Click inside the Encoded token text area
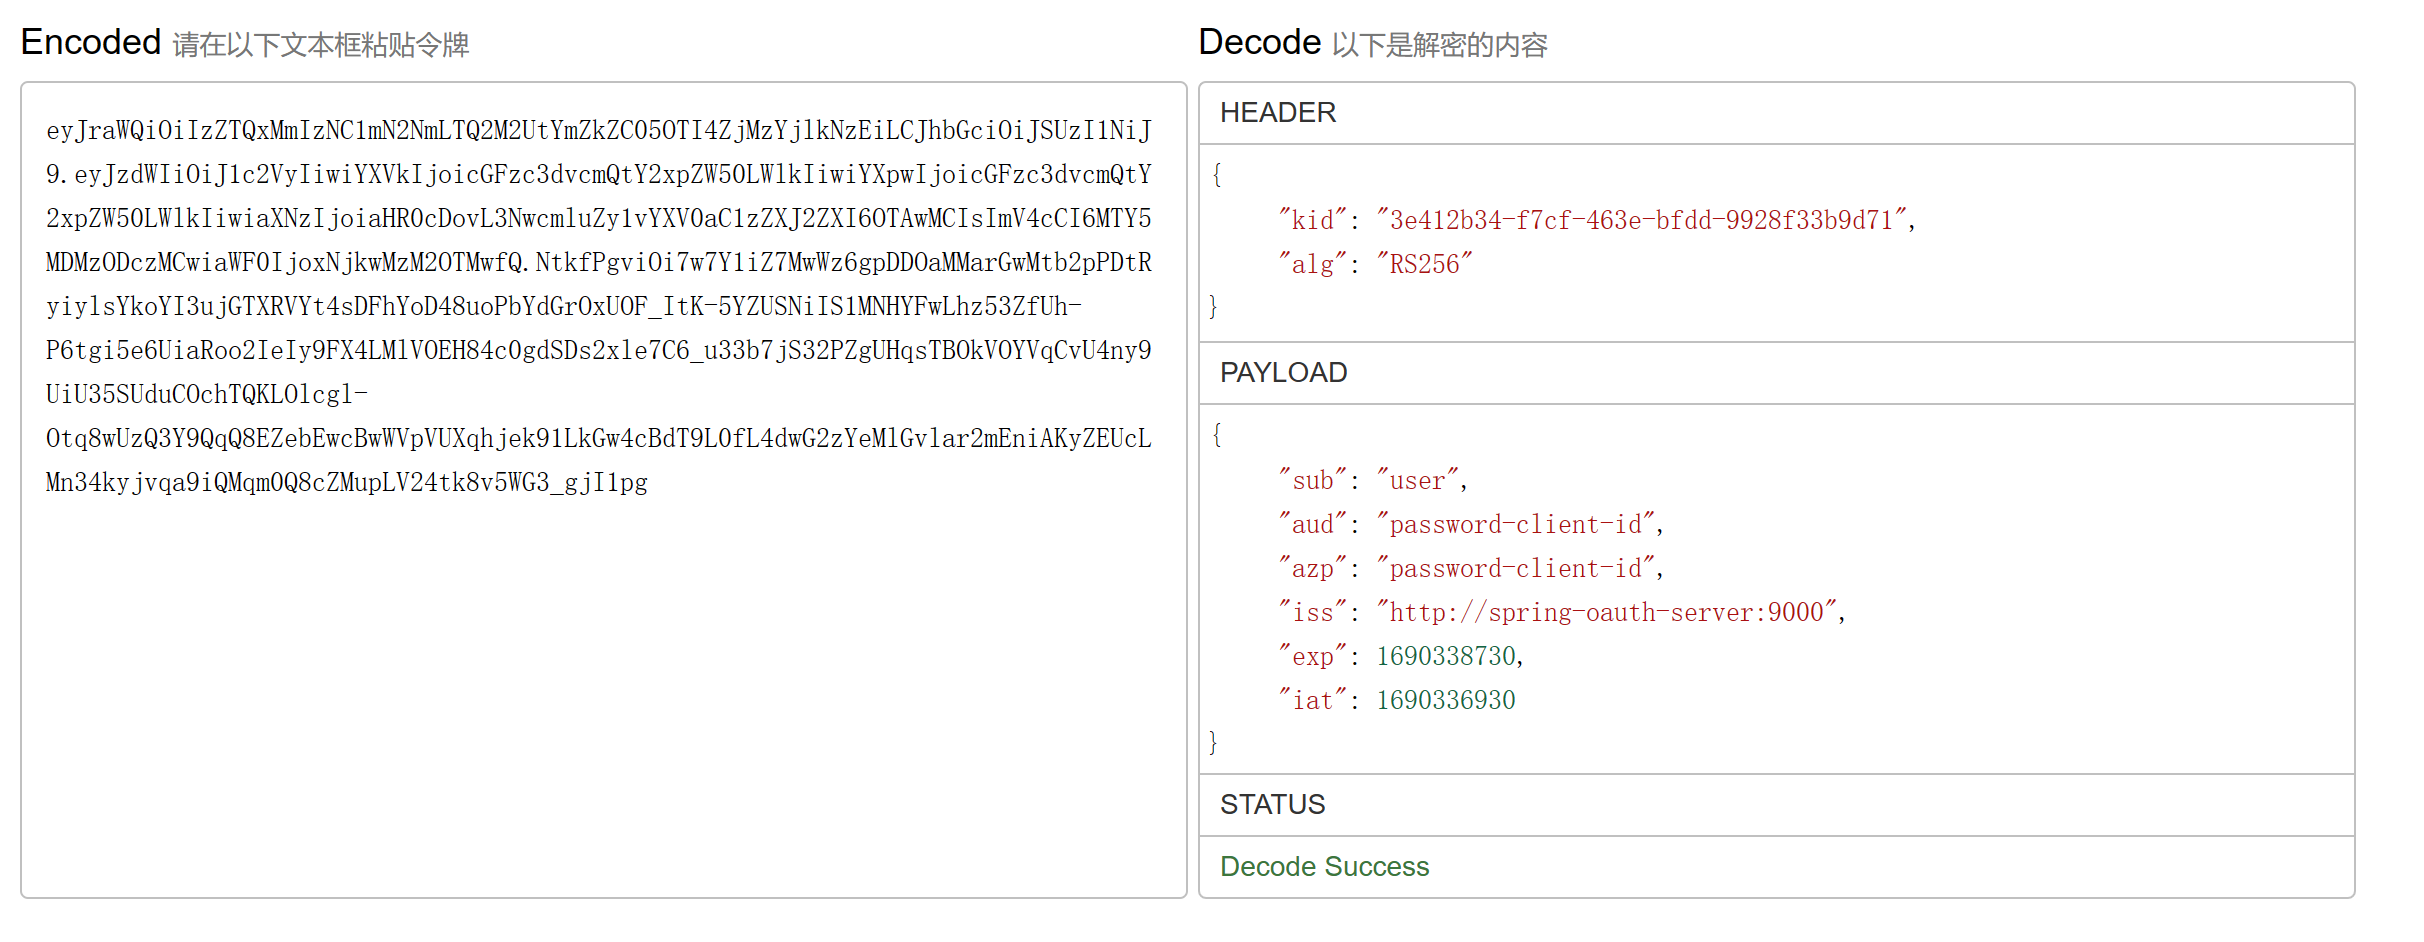2424x942 pixels. click(603, 490)
